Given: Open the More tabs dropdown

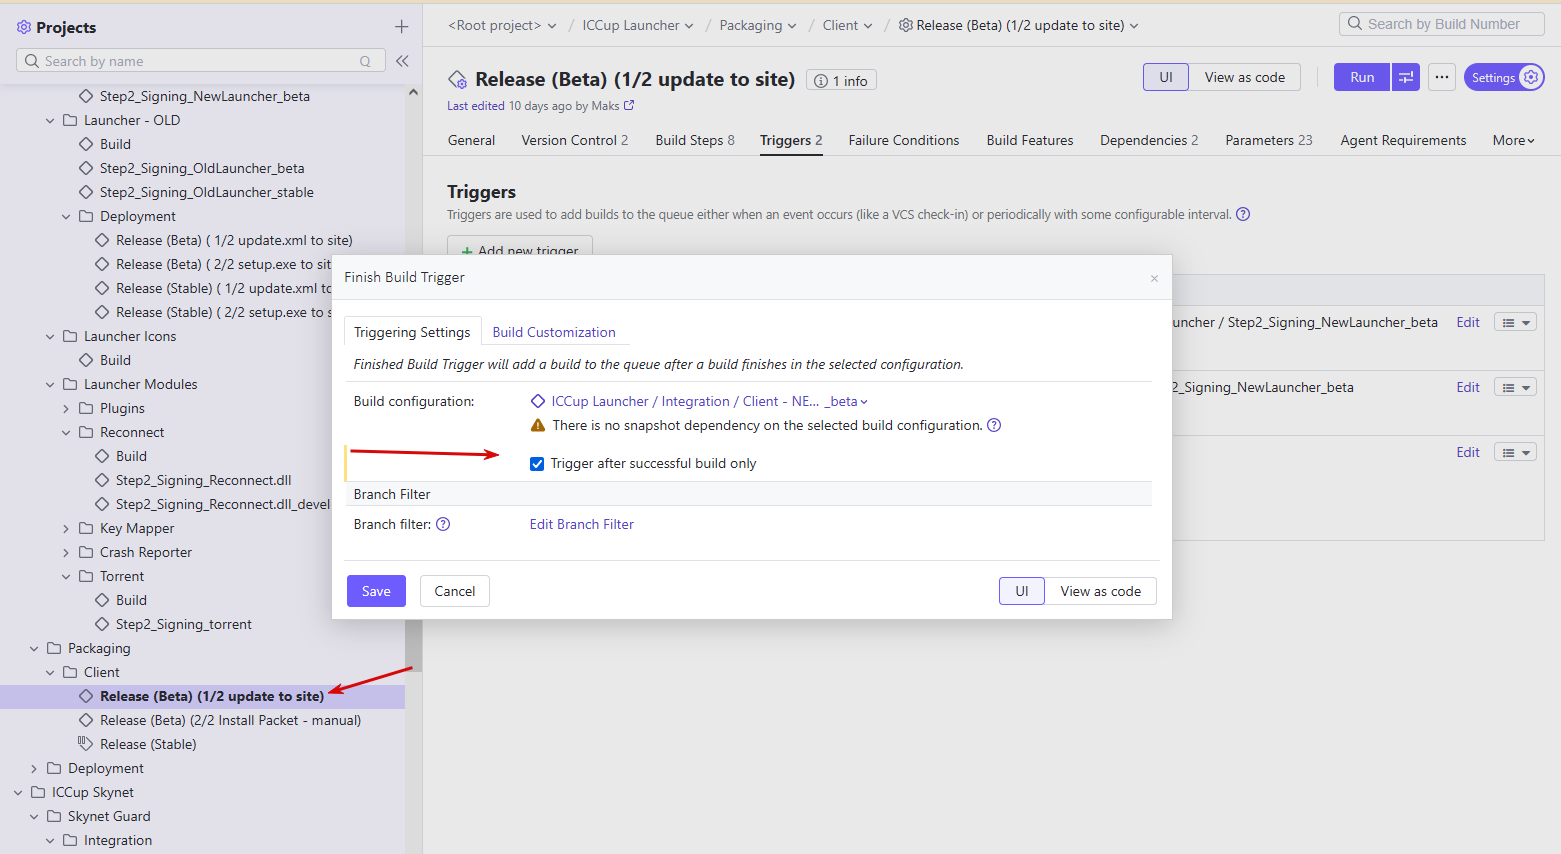Looking at the screenshot, I should [x=1513, y=140].
